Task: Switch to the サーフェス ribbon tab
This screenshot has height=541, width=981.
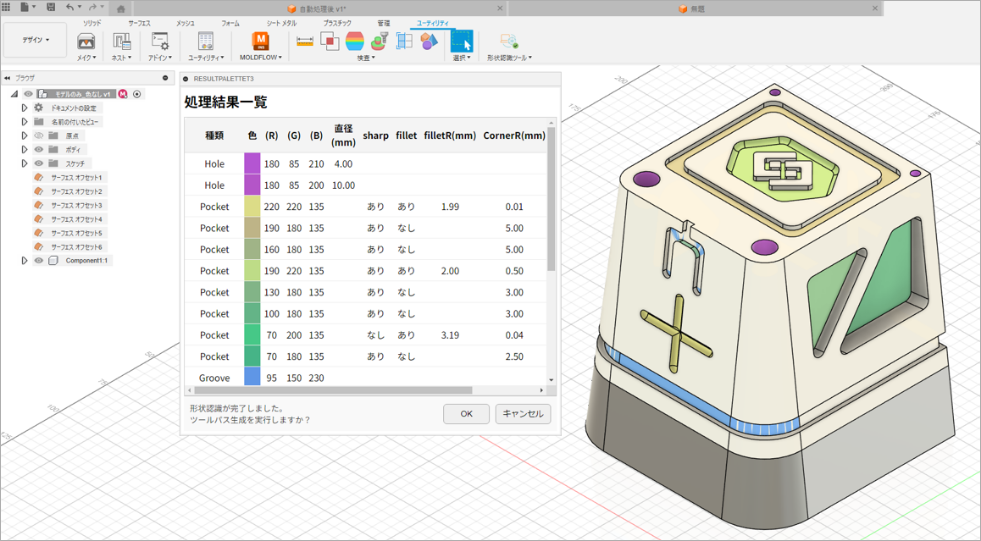Action: click(139, 22)
